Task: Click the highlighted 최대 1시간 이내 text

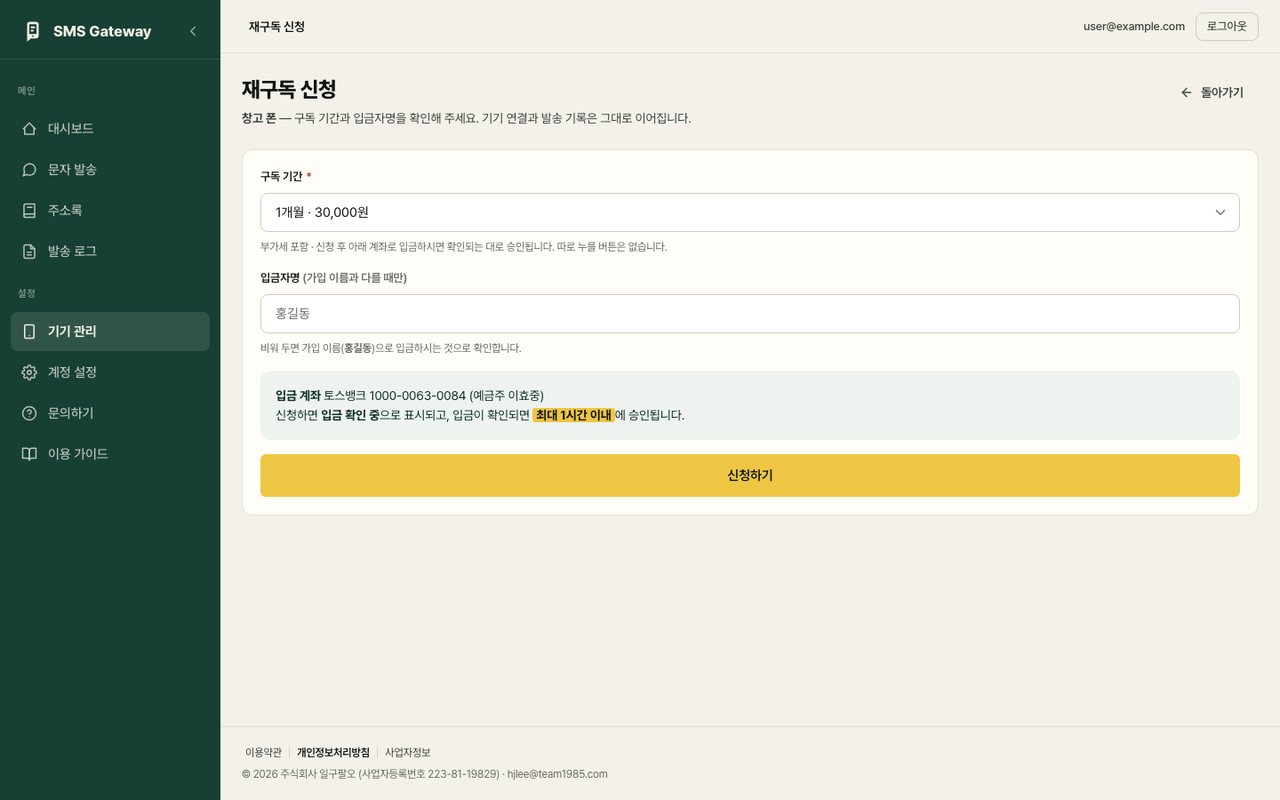Action: click(x=573, y=415)
